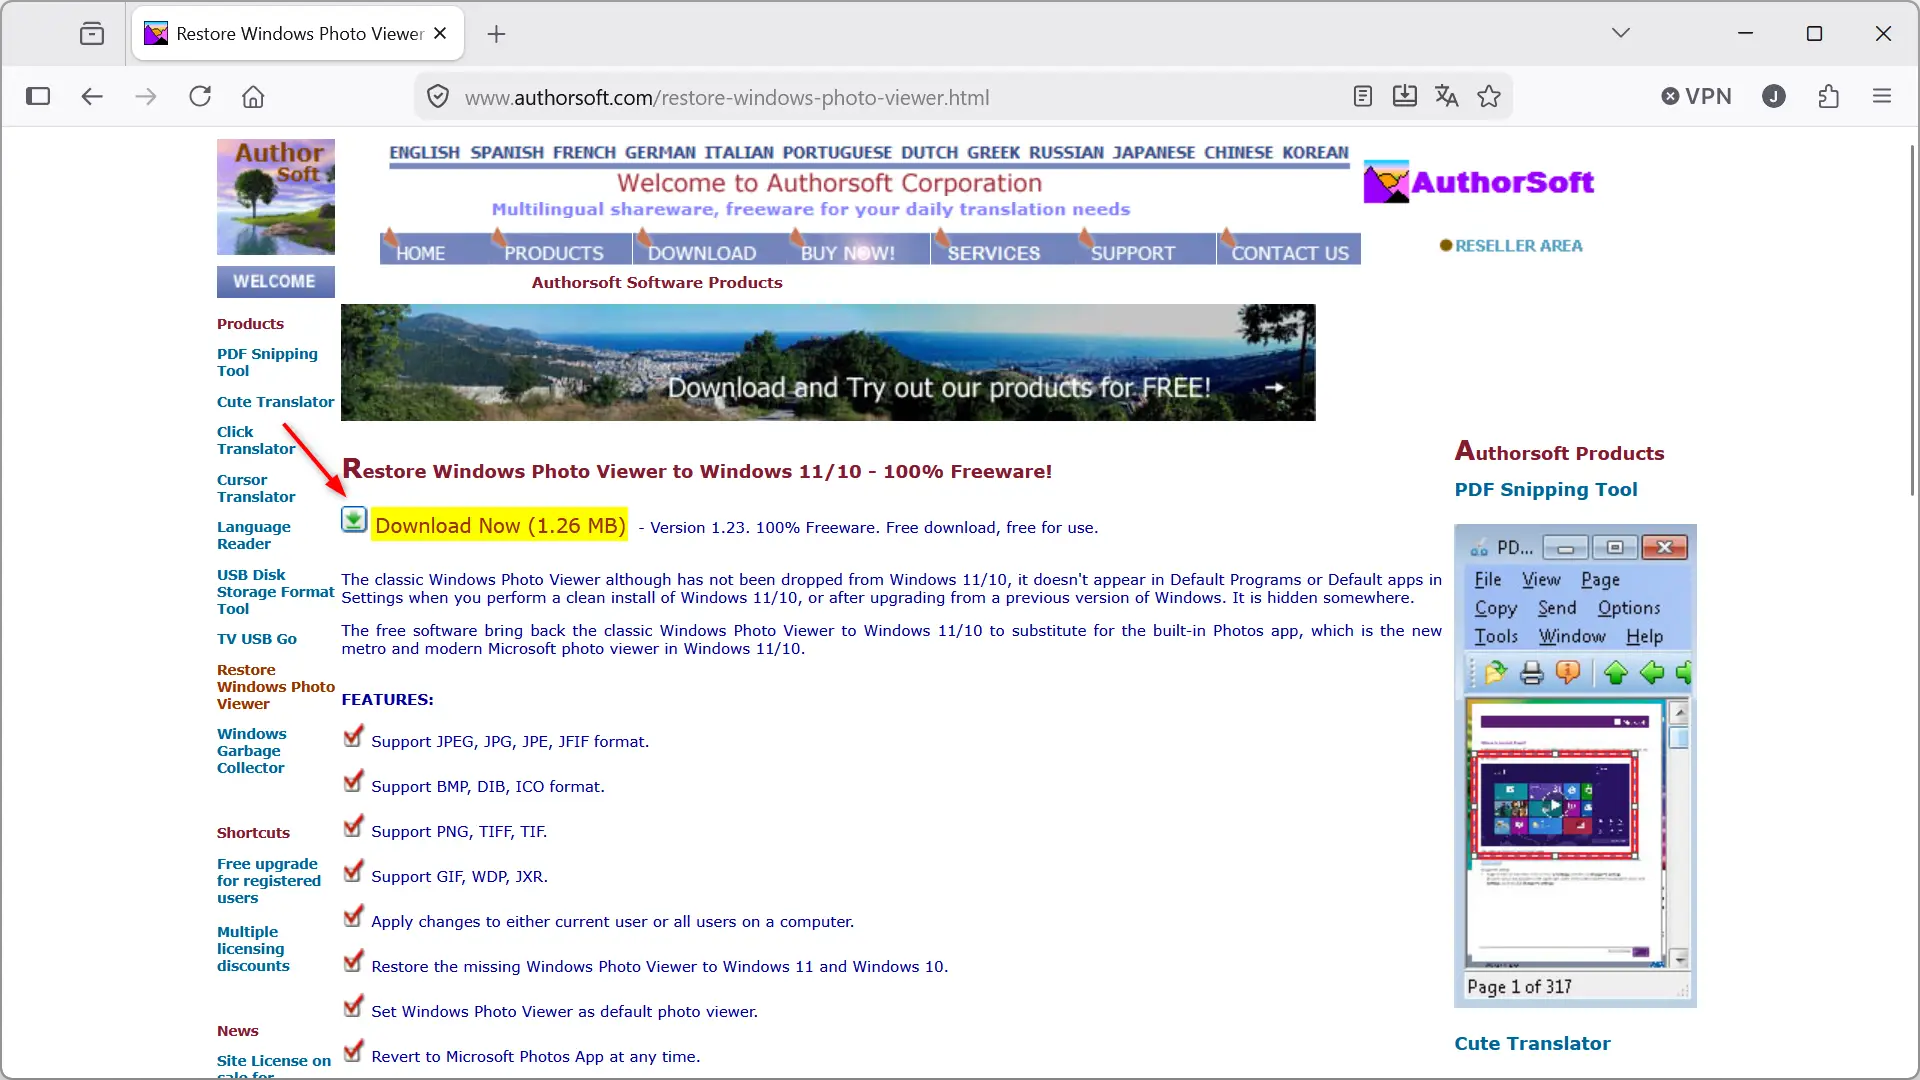
Task: Open the SUPPORT navigation tab
Action: point(1133,253)
